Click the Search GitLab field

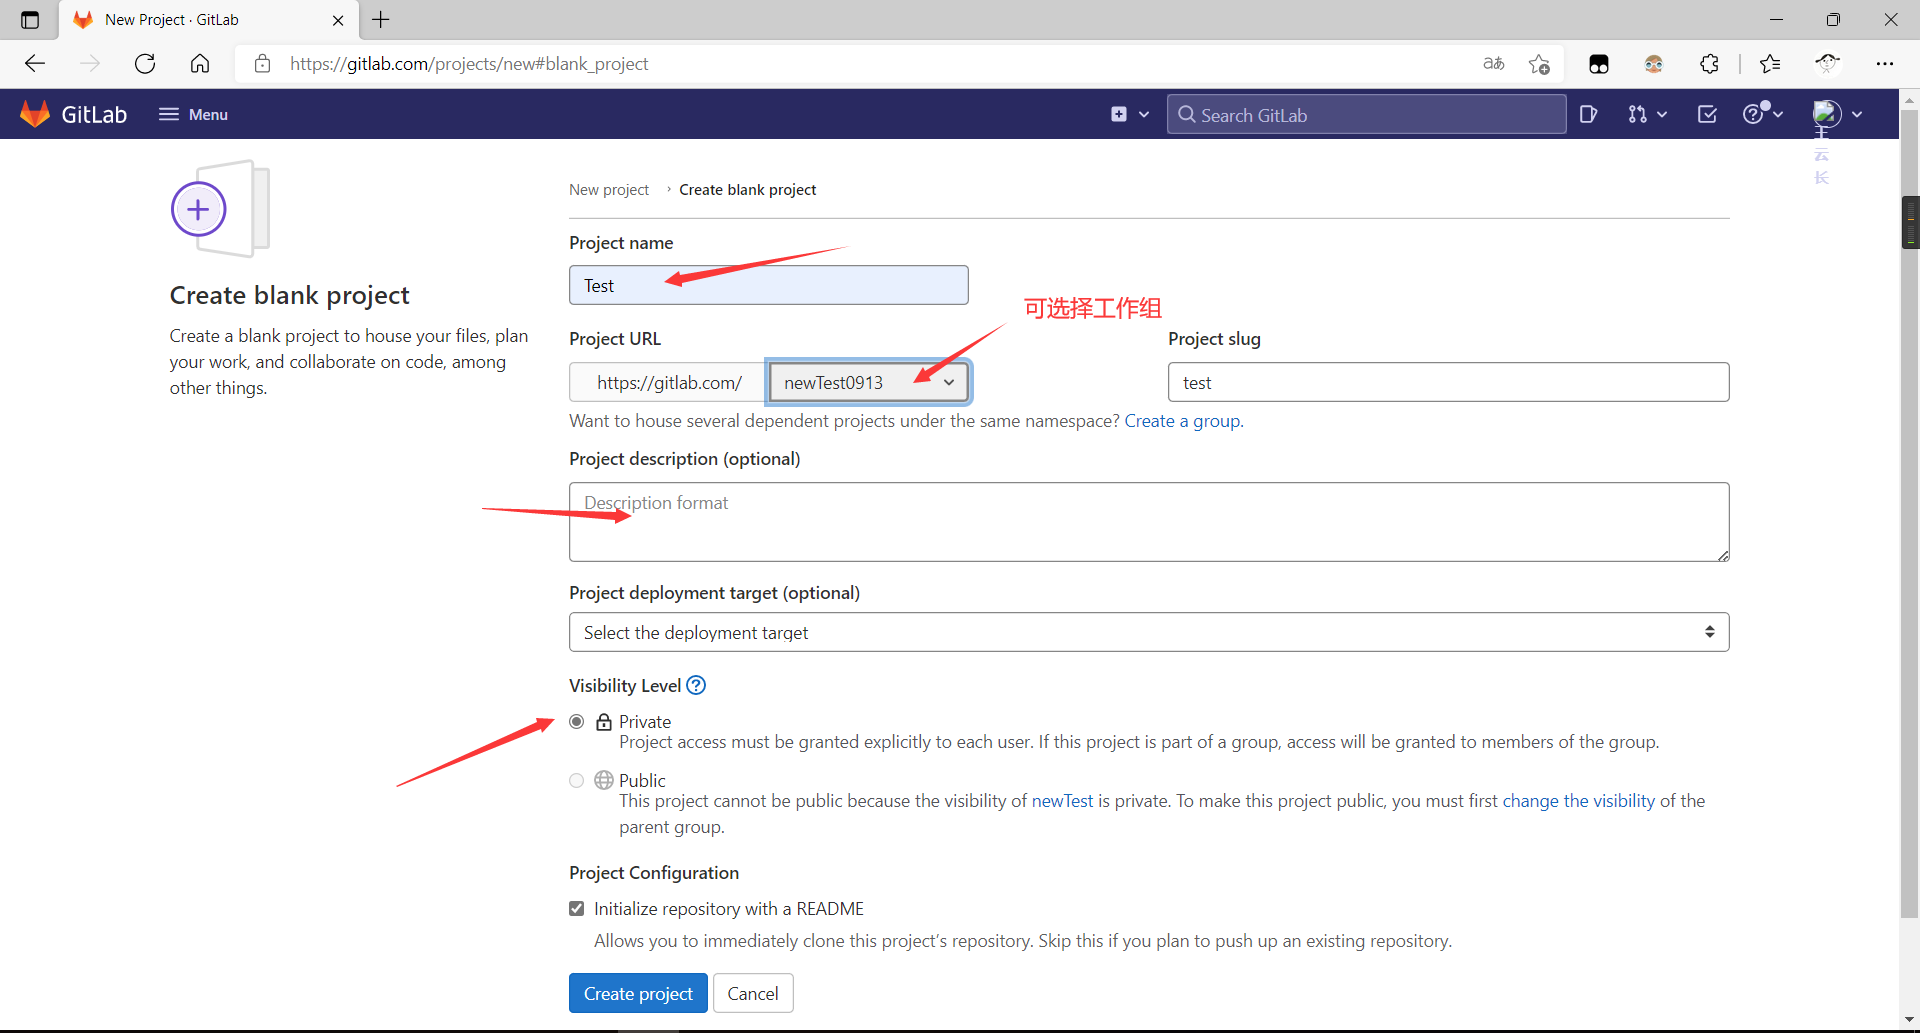[x=1366, y=114]
